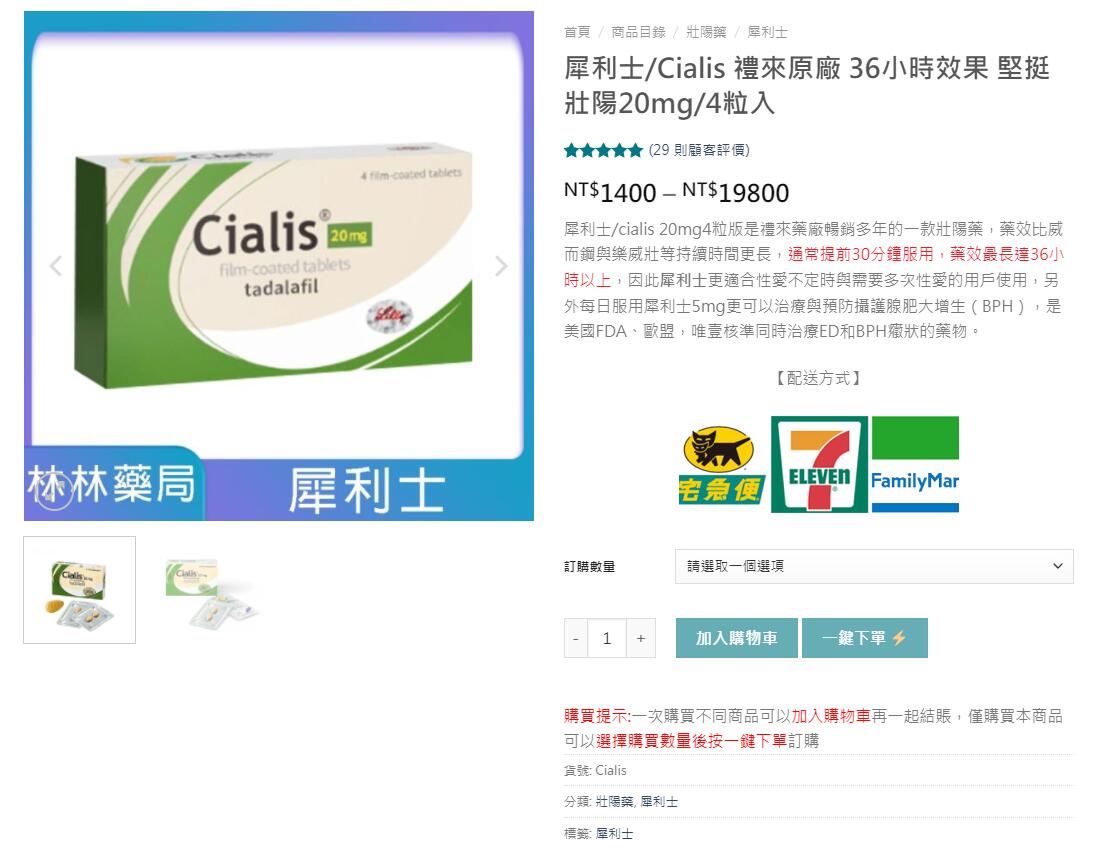Show the previous product image
The height and width of the screenshot is (848, 1097).
[x=56, y=266]
